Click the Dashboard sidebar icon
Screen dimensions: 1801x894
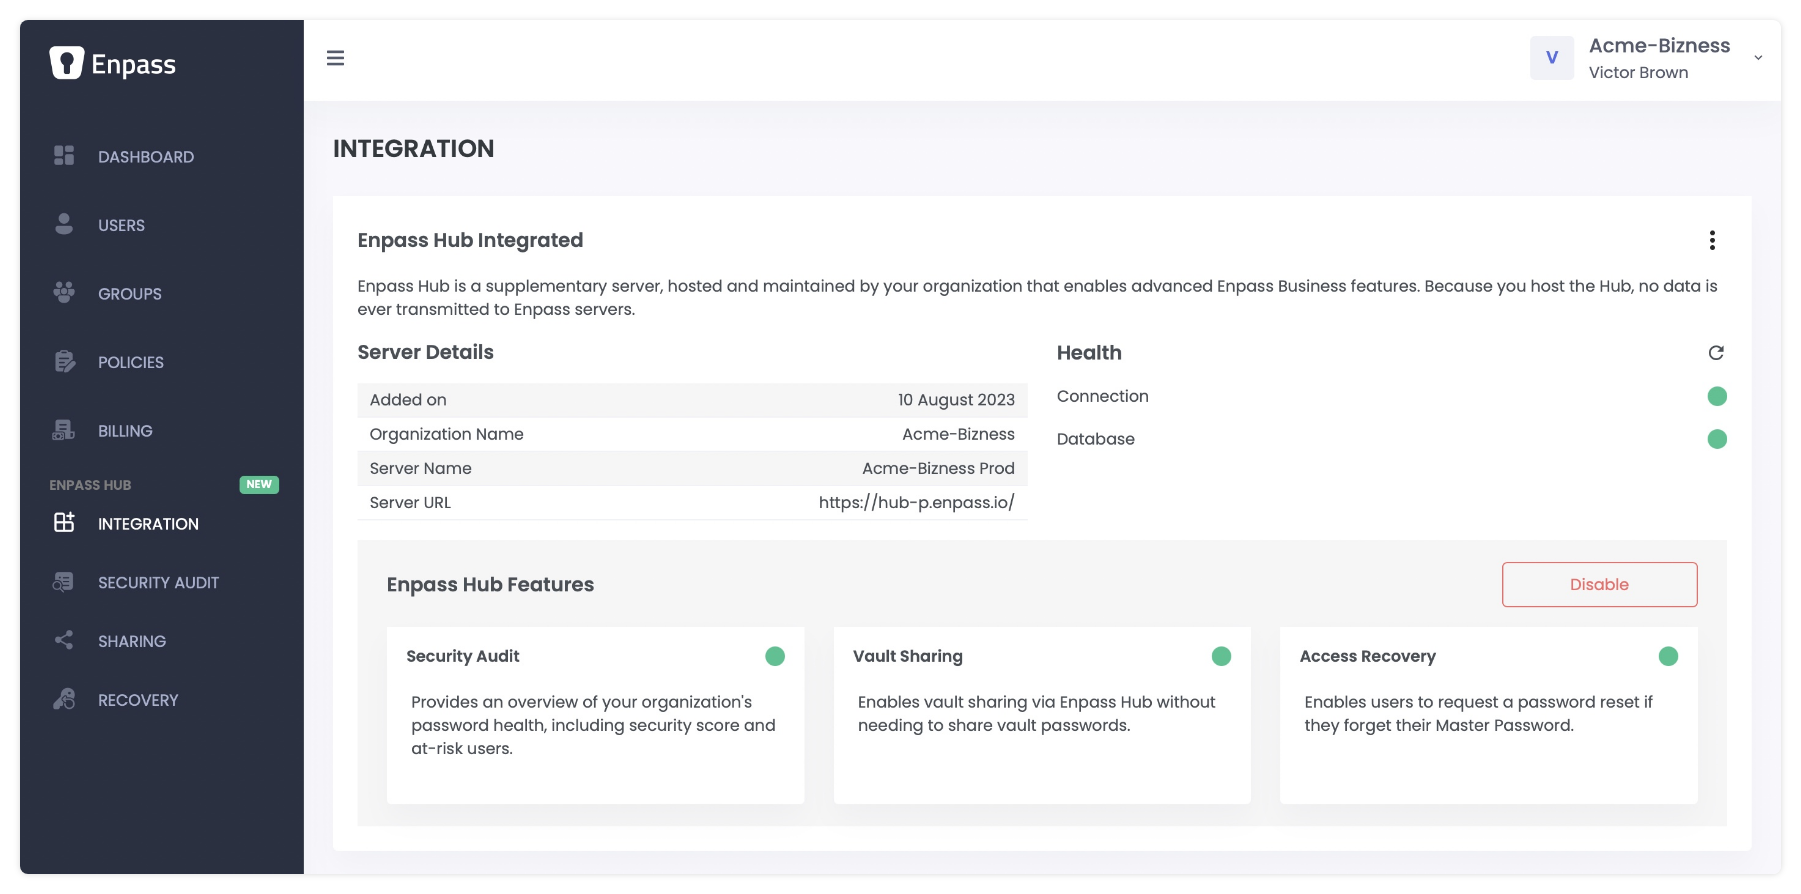pos(64,155)
